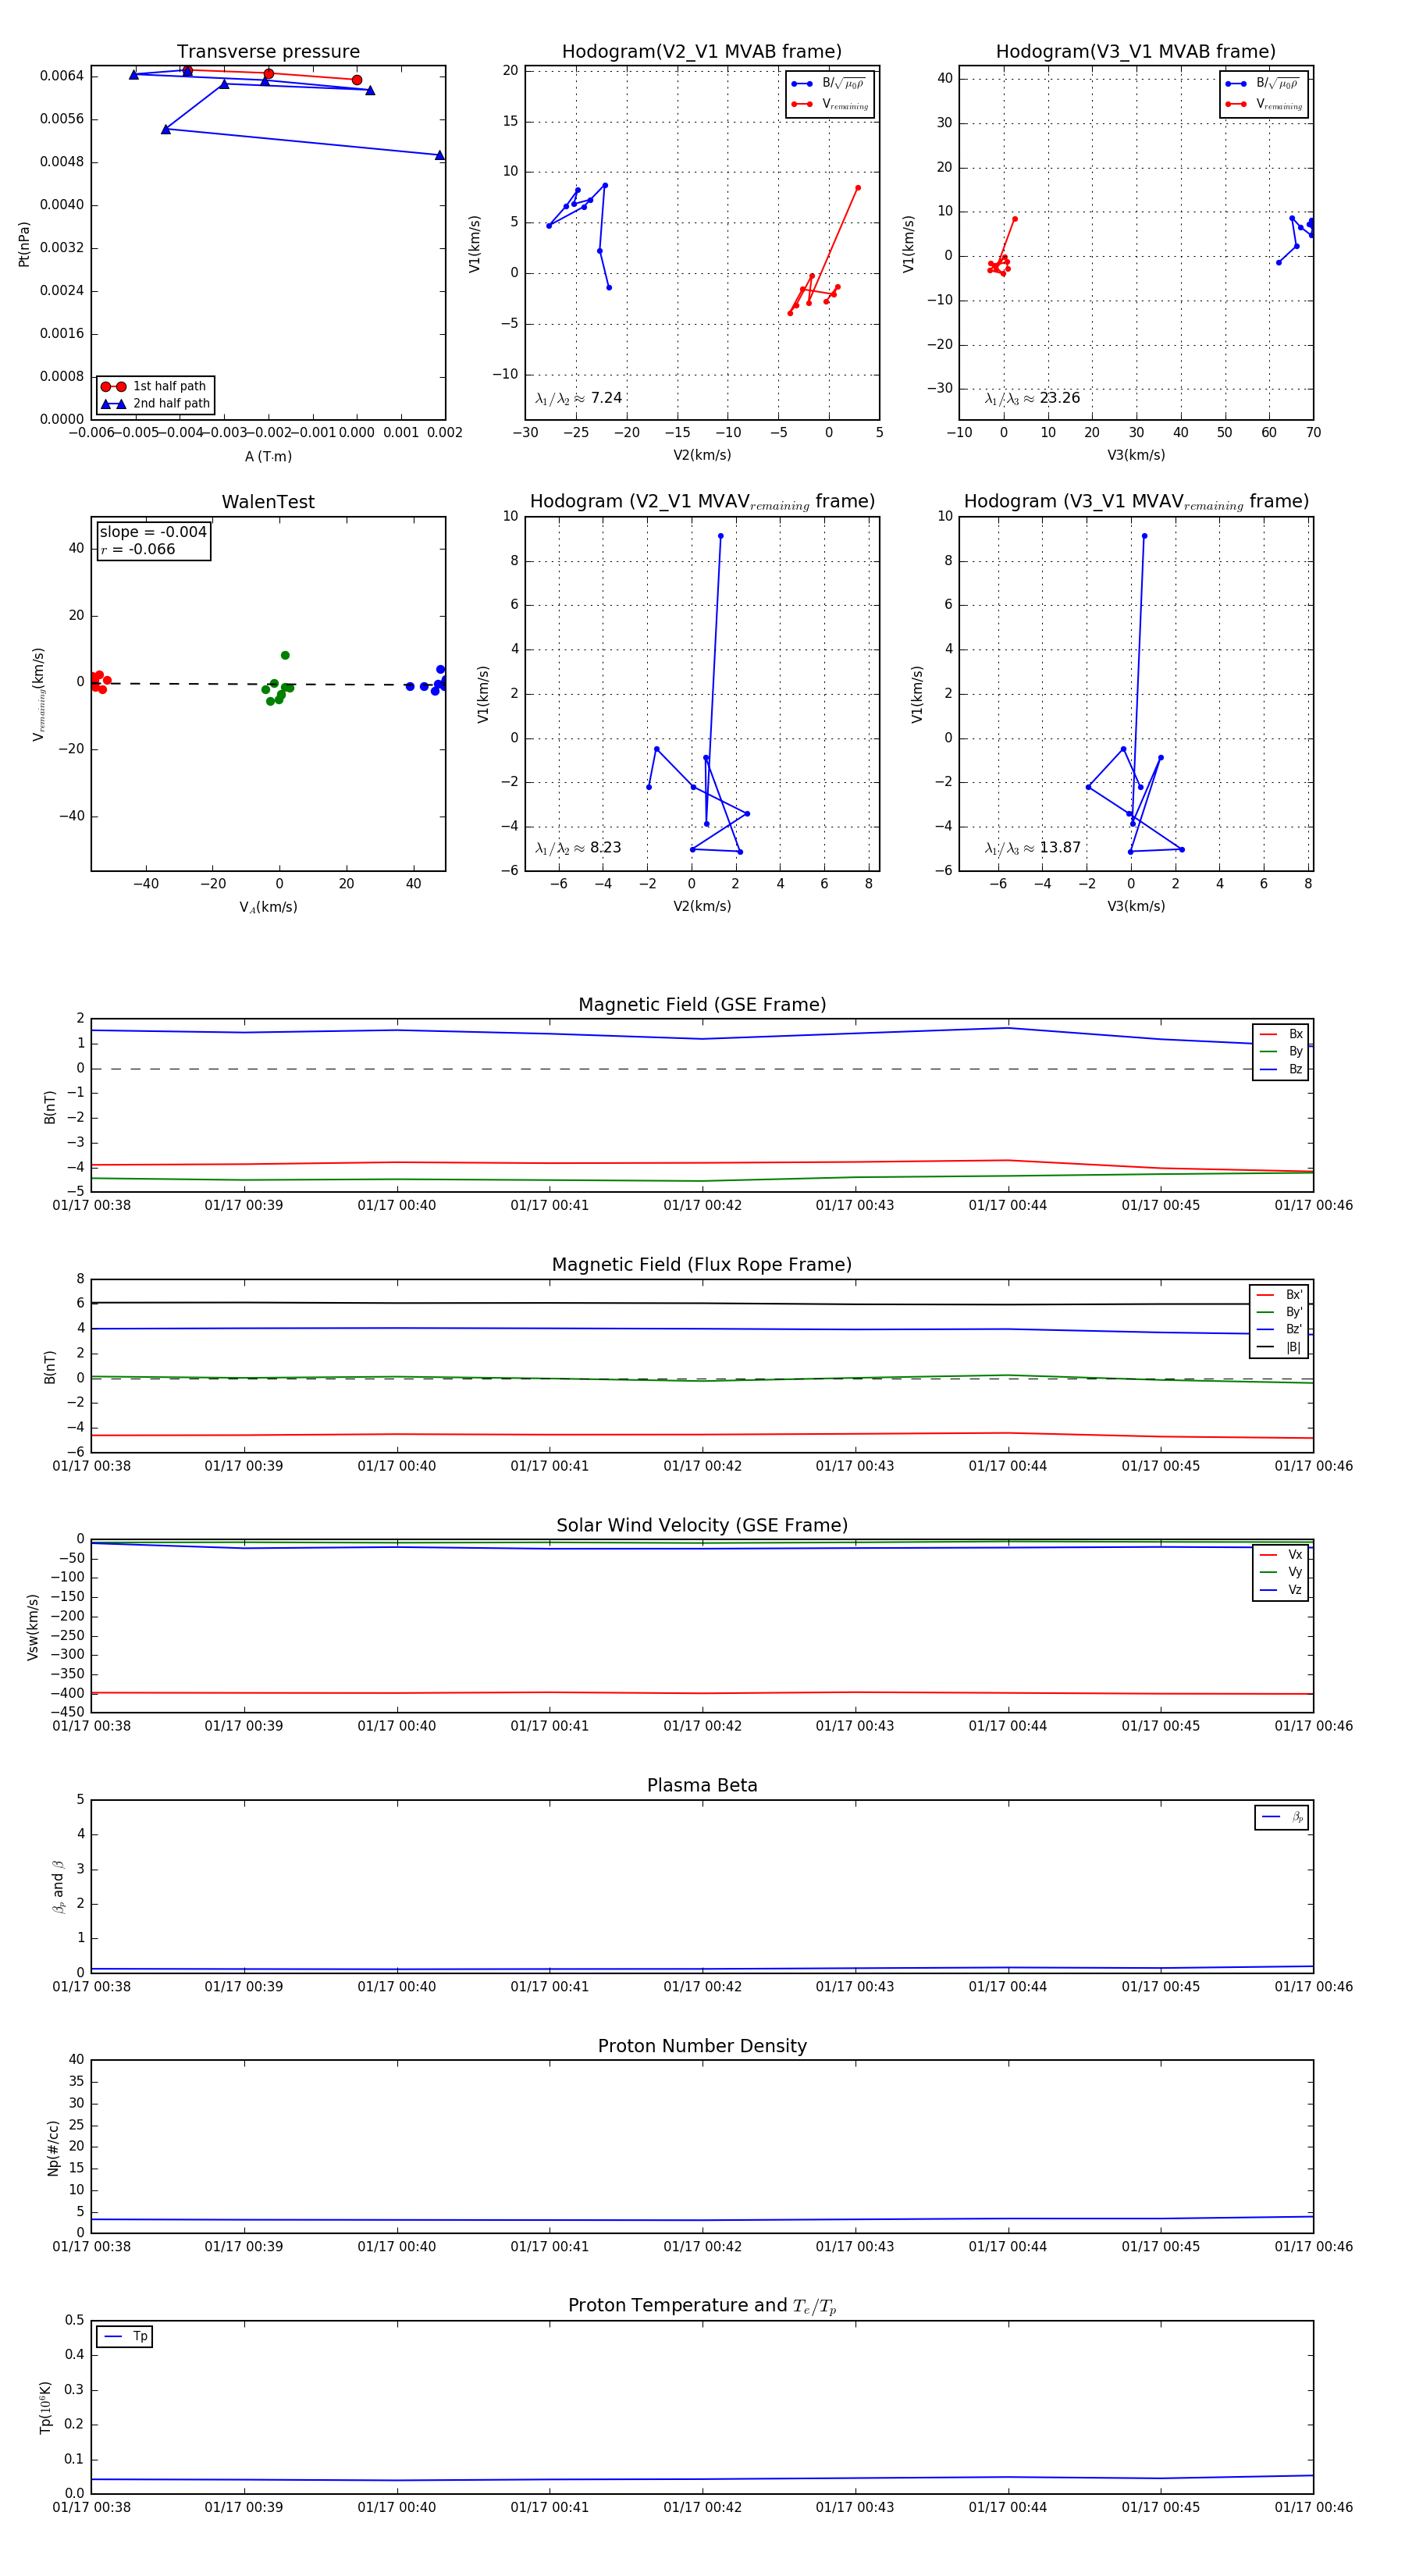Viewport: 1405px width, 2576px height.
Task: Click the βp legend in Plasma Beta plot
Action: (x=1282, y=1817)
